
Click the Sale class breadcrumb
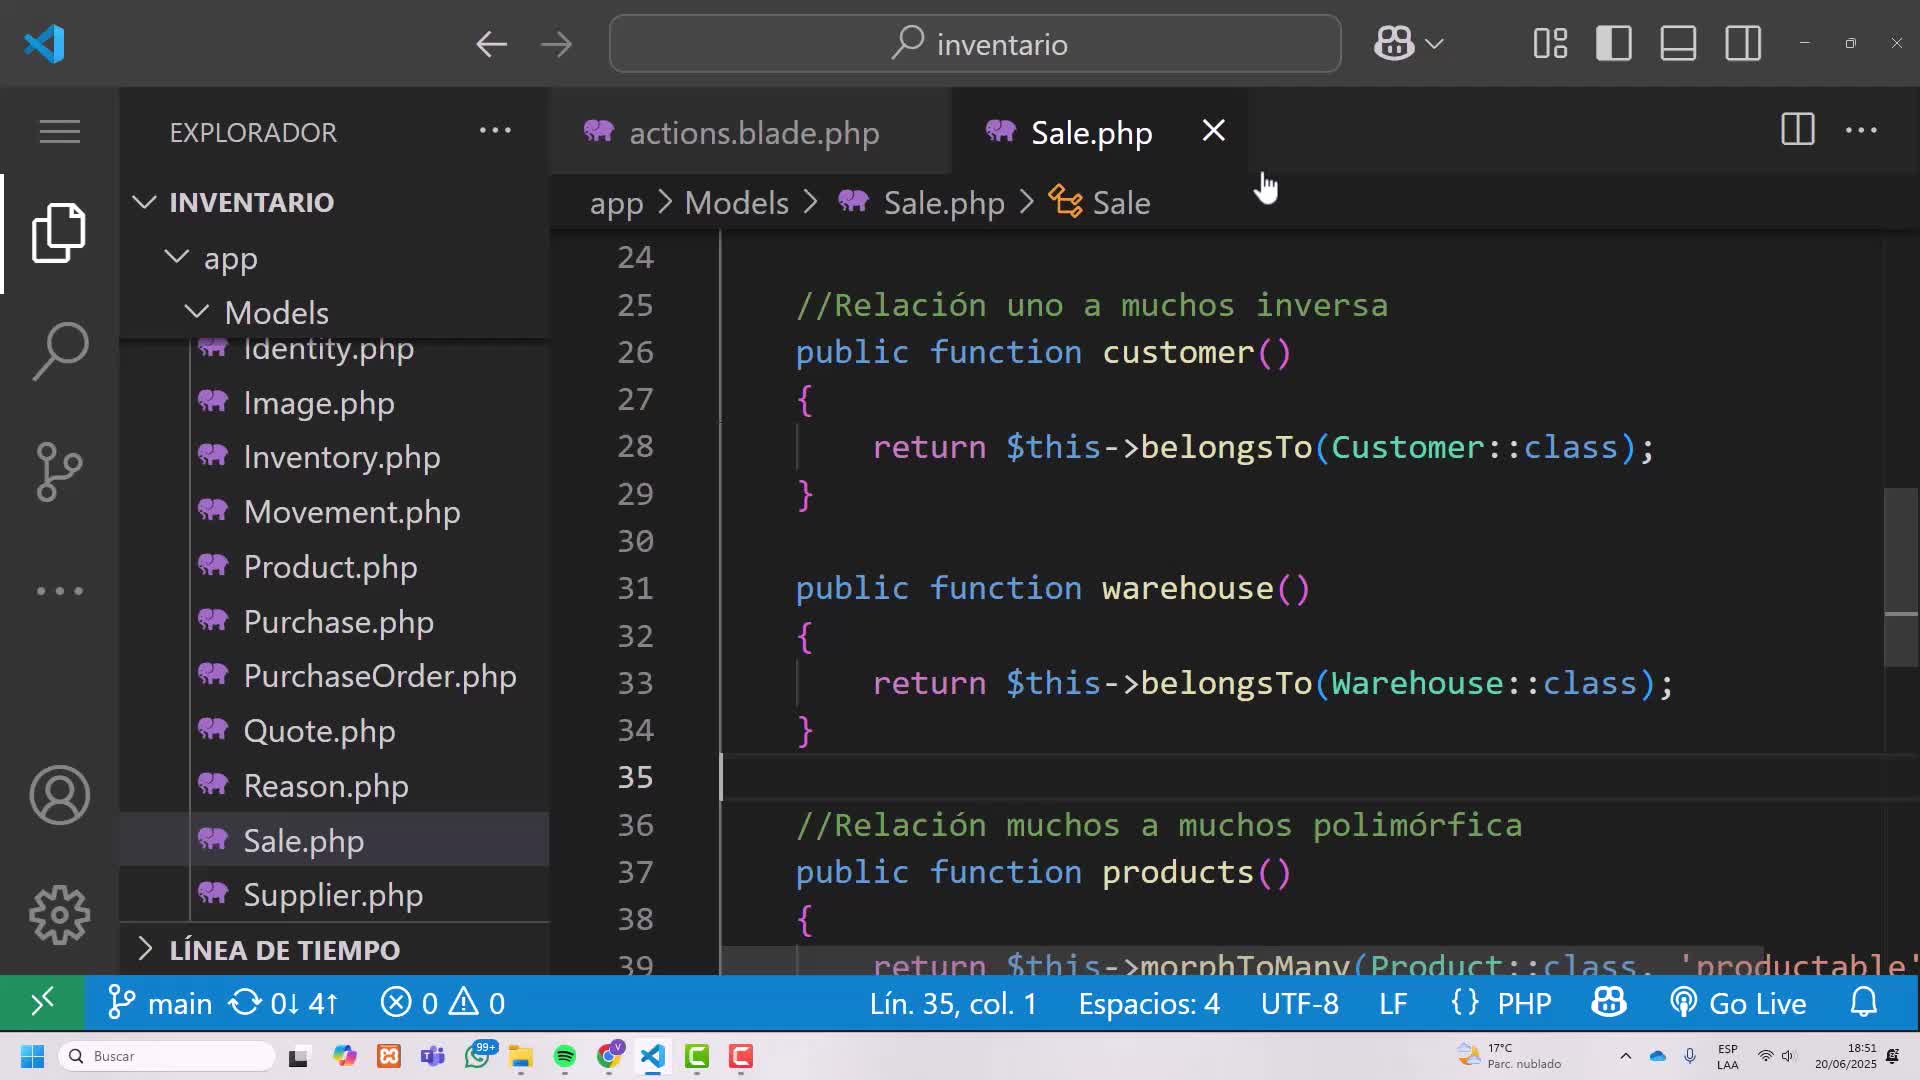[x=1099, y=203]
